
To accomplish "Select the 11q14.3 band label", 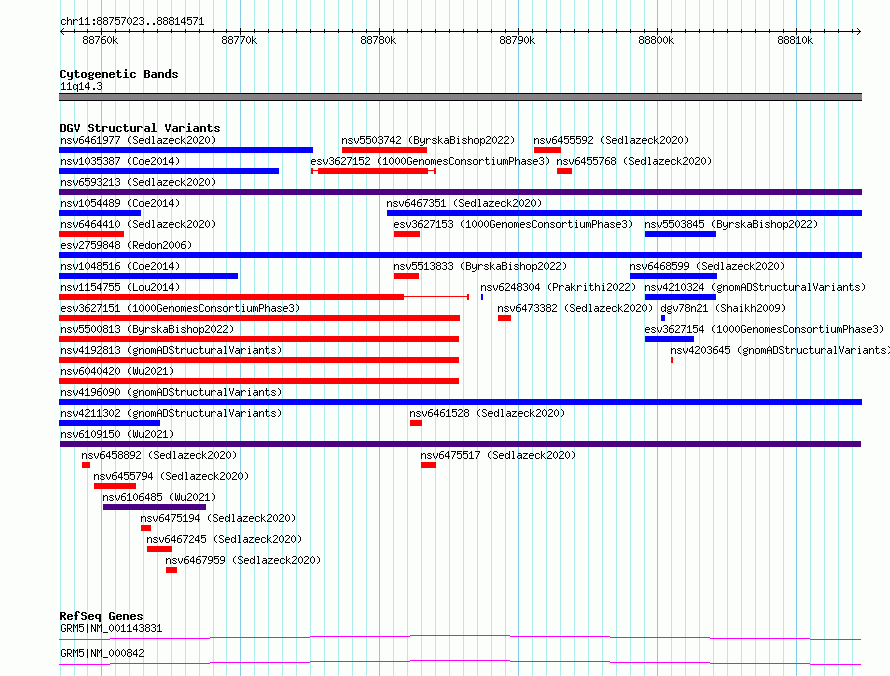I will click(81, 86).
